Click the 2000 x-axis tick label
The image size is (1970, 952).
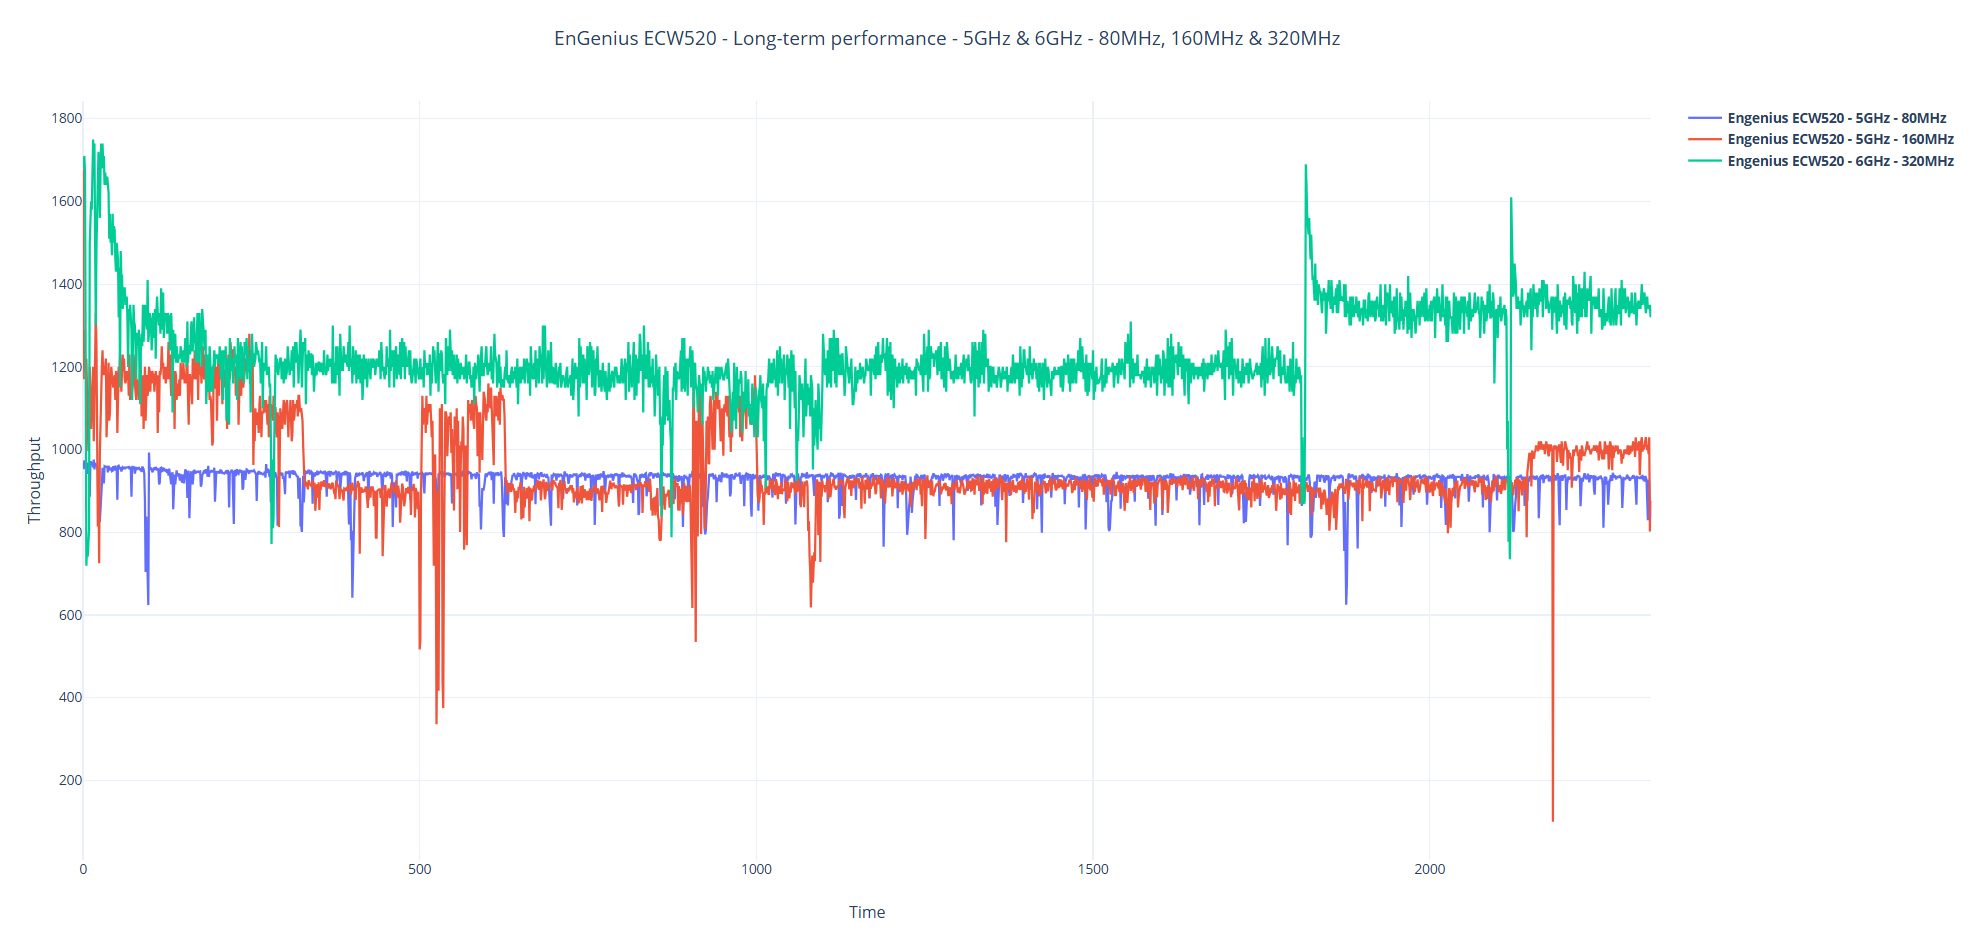pyautogui.click(x=1430, y=869)
